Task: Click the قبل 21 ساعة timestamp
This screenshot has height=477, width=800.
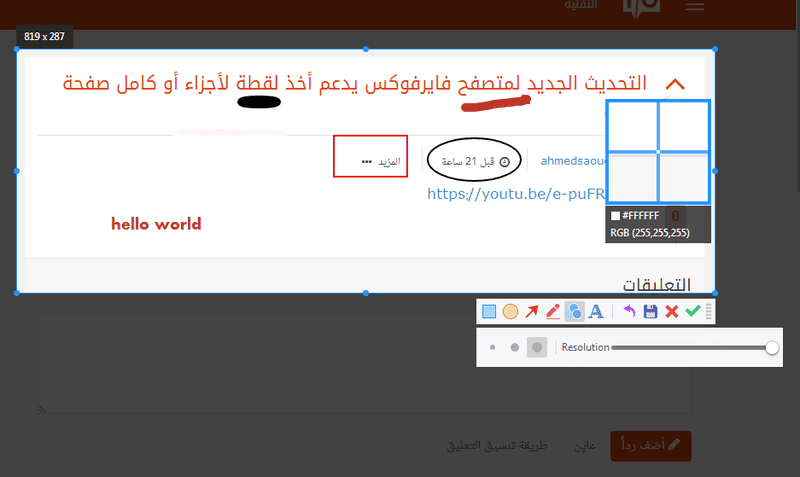Action: (475, 162)
